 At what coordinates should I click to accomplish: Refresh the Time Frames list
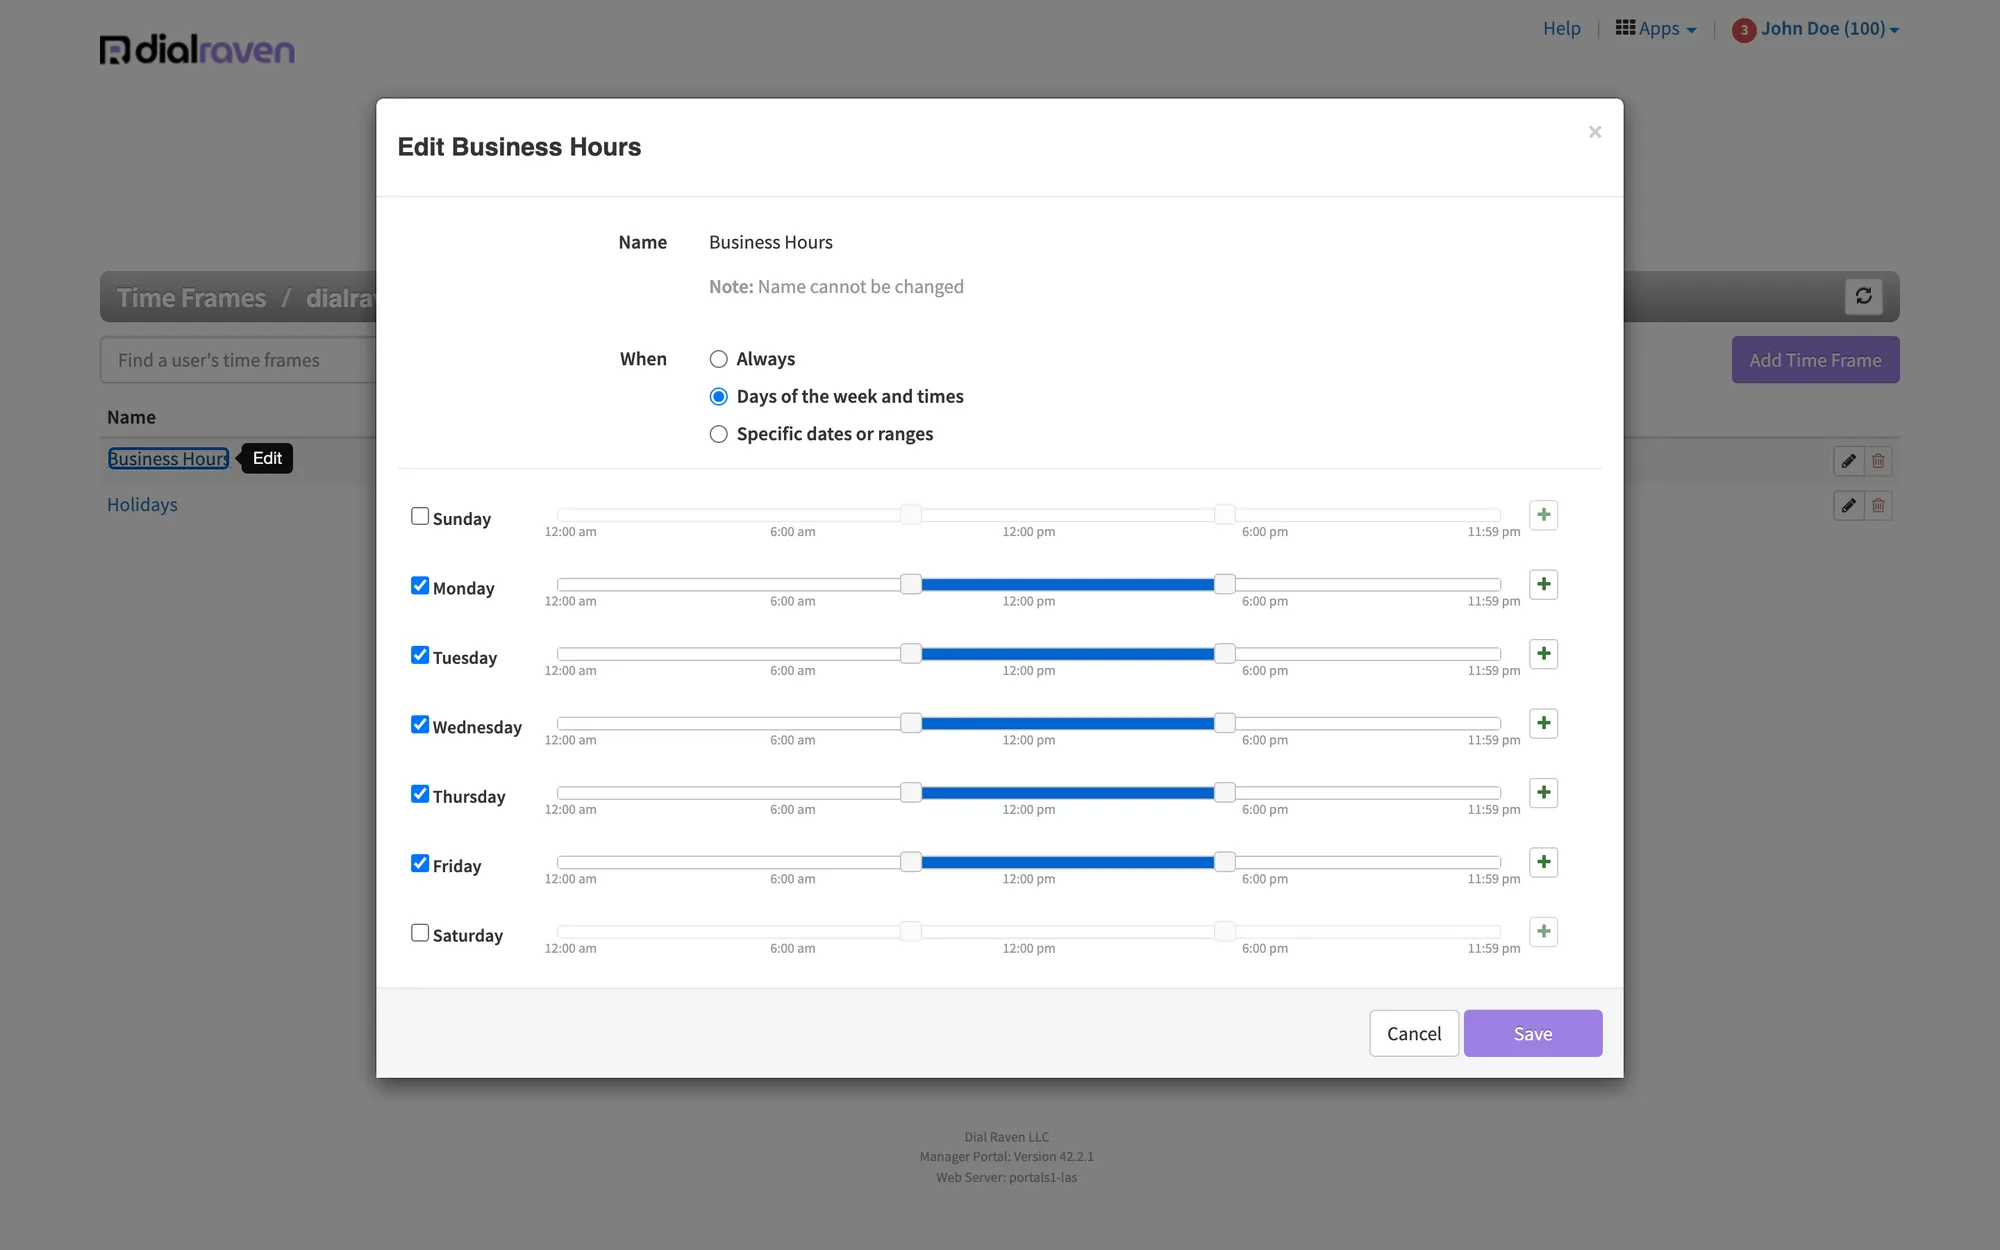click(1864, 296)
